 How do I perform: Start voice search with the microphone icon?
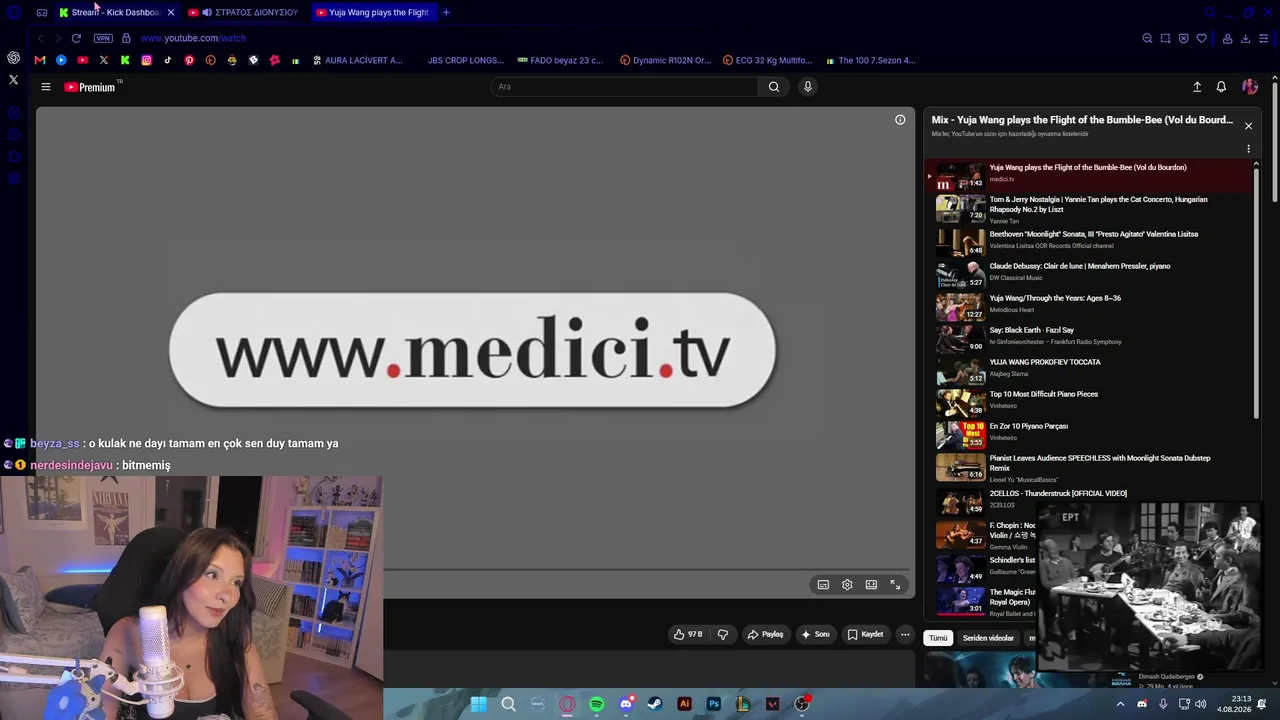tap(808, 87)
